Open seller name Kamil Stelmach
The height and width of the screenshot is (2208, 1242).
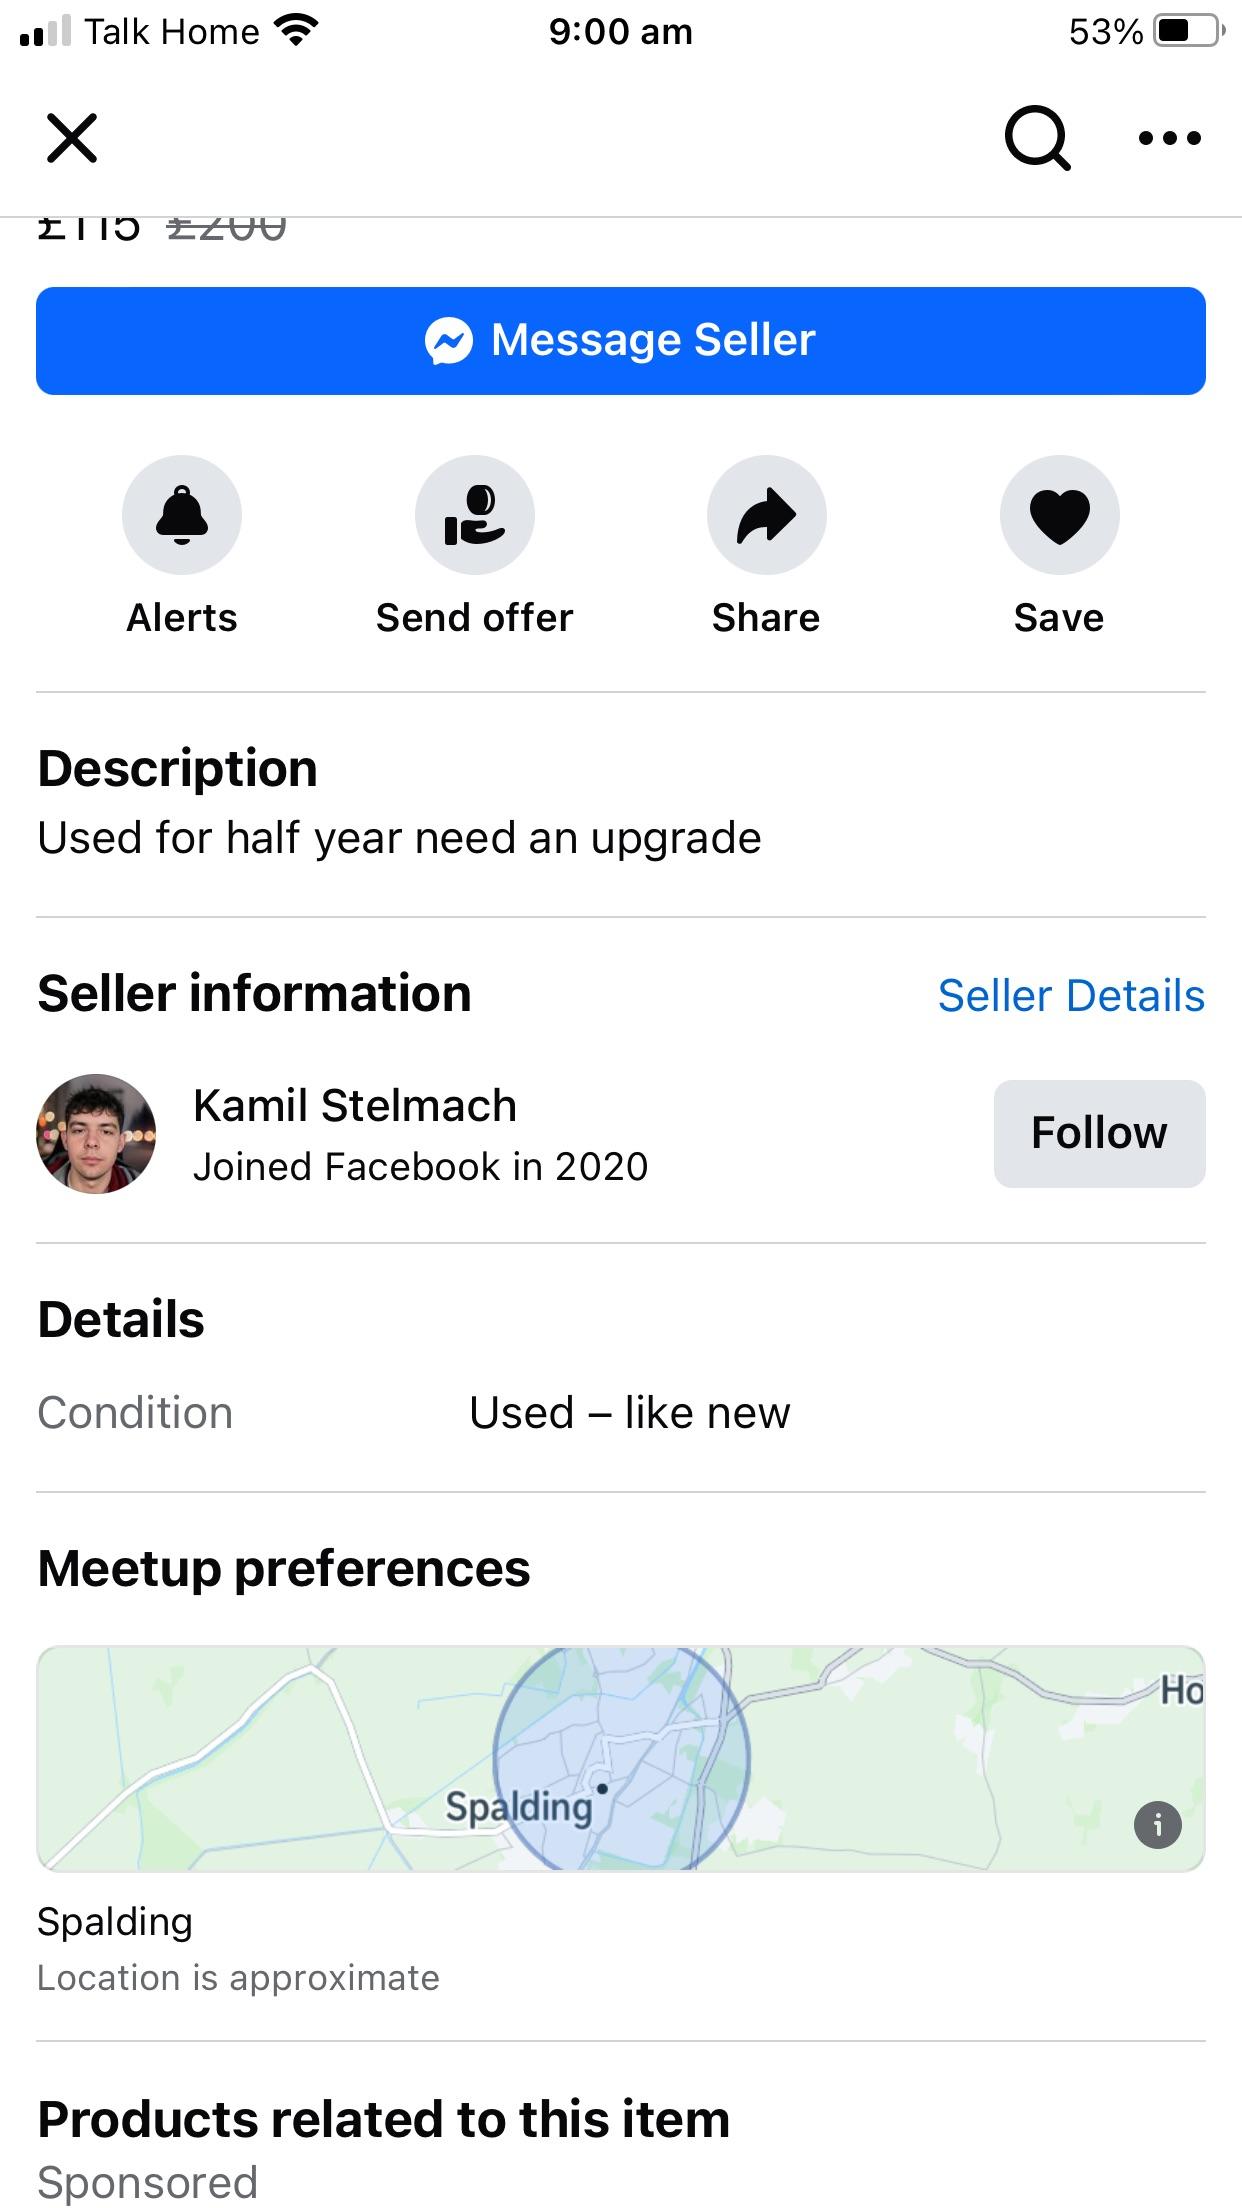pyautogui.click(x=355, y=1106)
